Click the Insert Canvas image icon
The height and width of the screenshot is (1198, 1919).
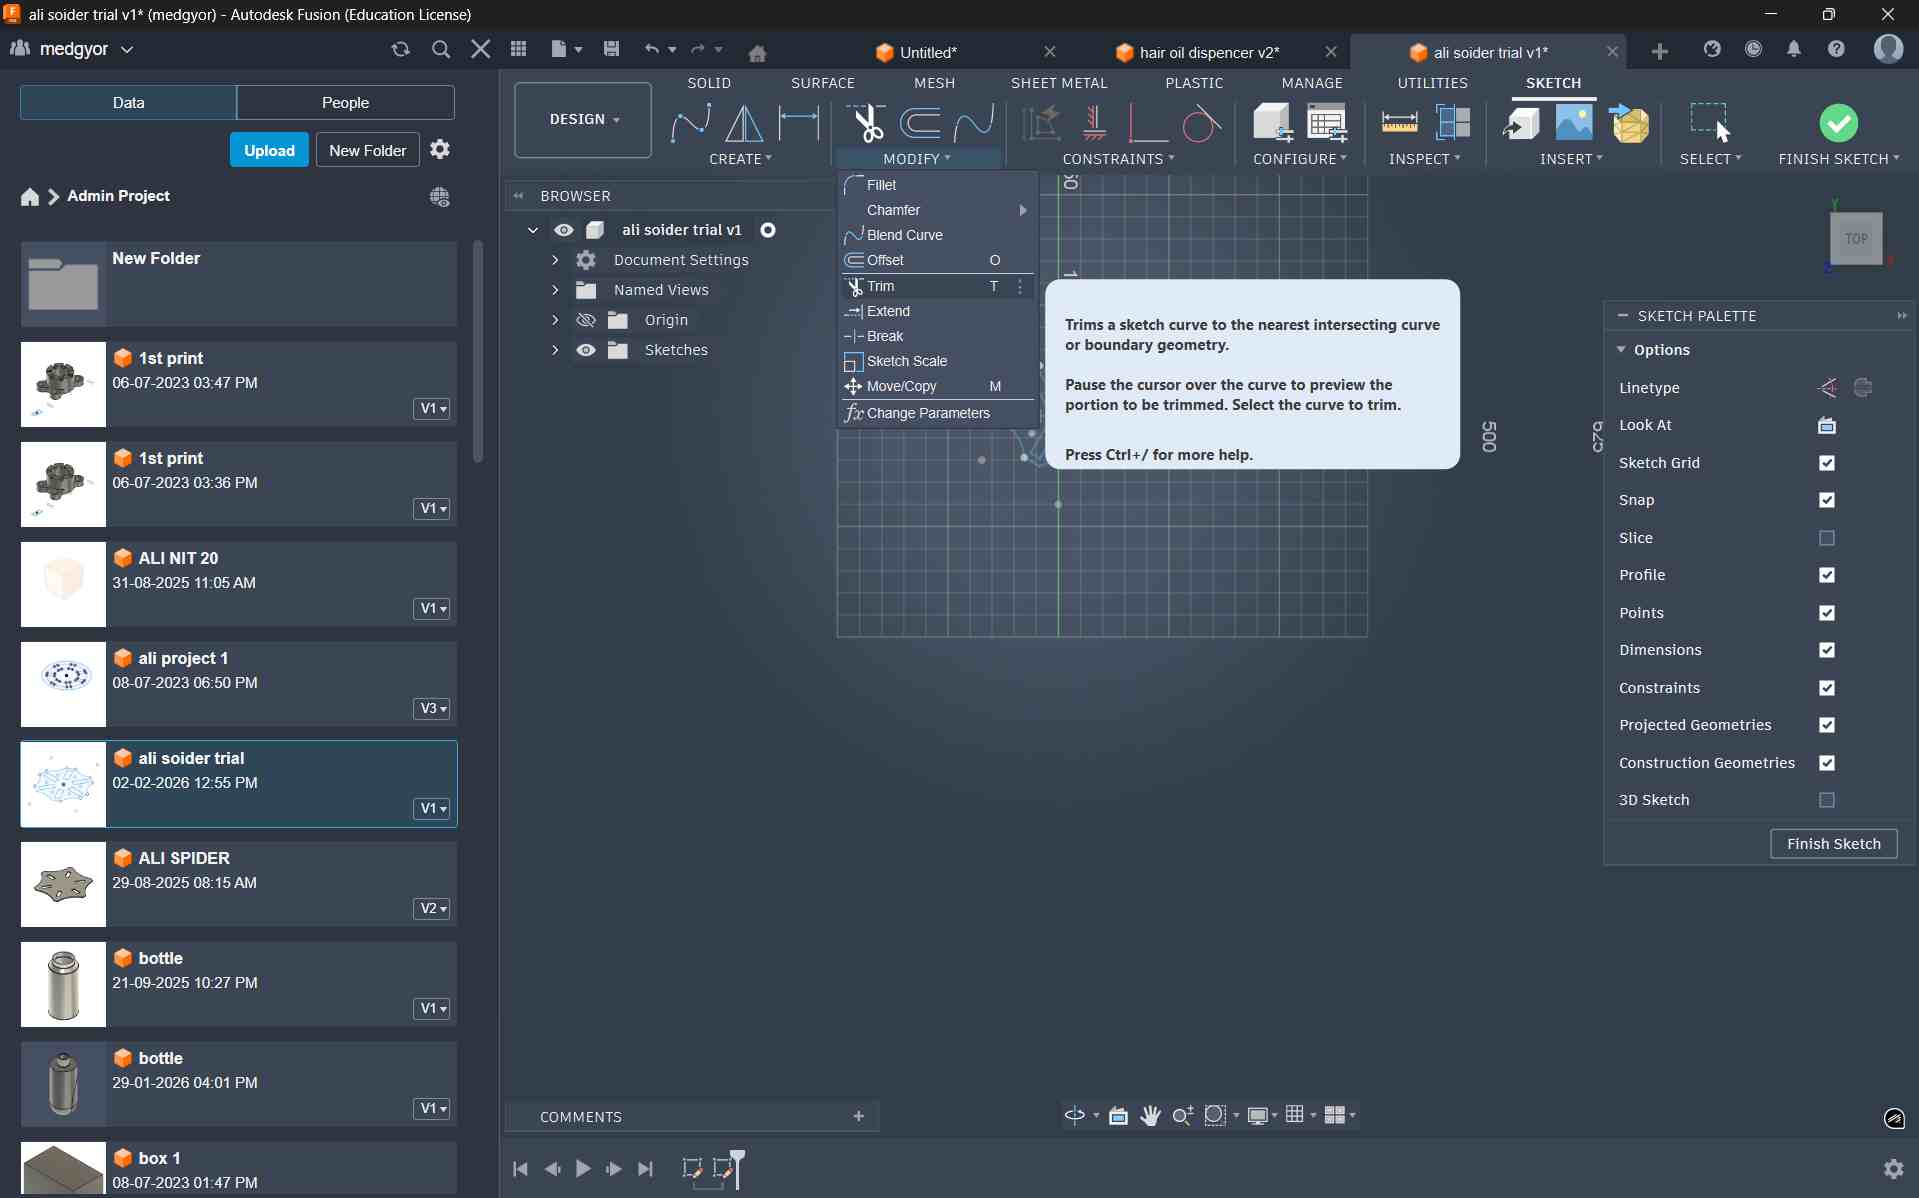pyautogui.click(x=1574, y=123)
